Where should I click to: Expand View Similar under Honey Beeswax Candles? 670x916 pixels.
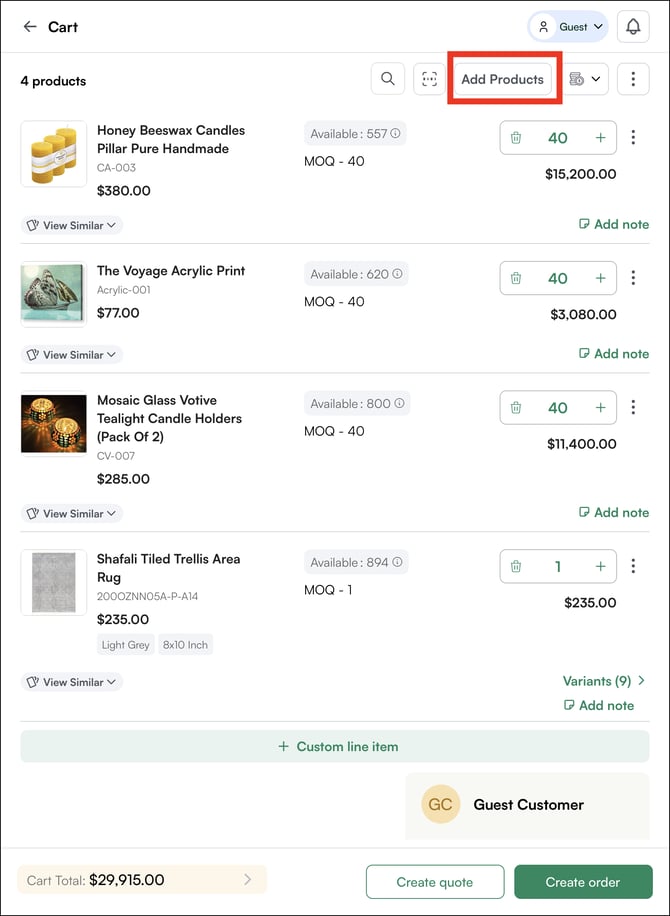[x=72, y=225]
